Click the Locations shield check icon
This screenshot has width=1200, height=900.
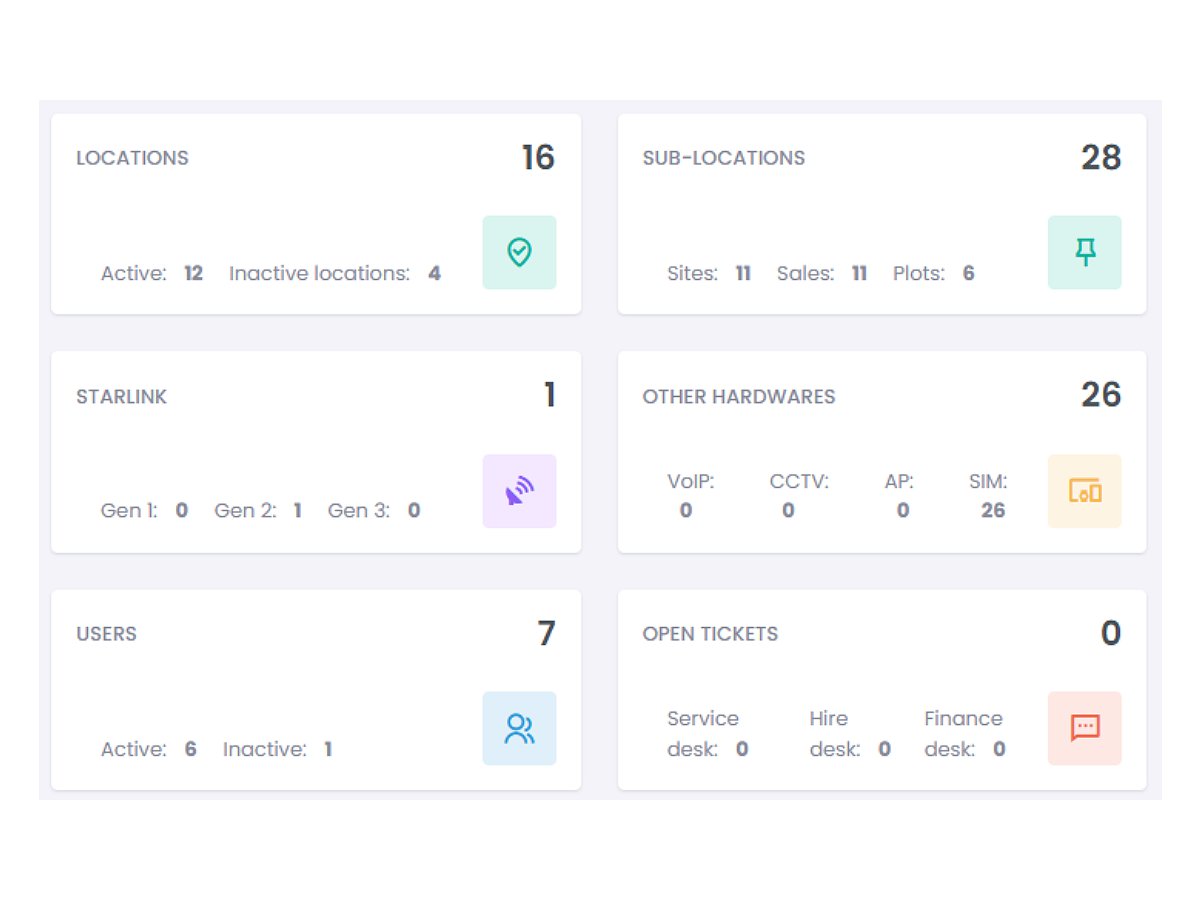(519, 252)
